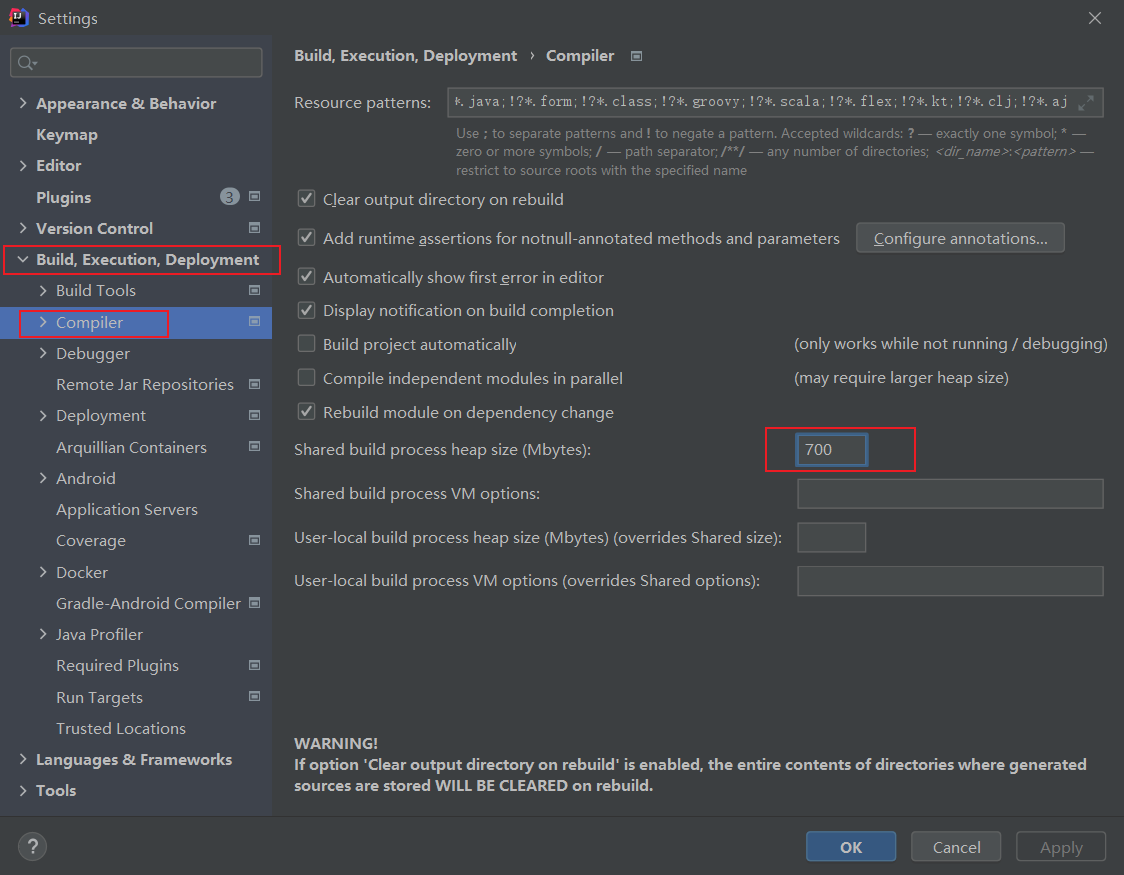1124x875 pixels.
Task: Expand the Build Tools tree node
Action: pos(43,291)
